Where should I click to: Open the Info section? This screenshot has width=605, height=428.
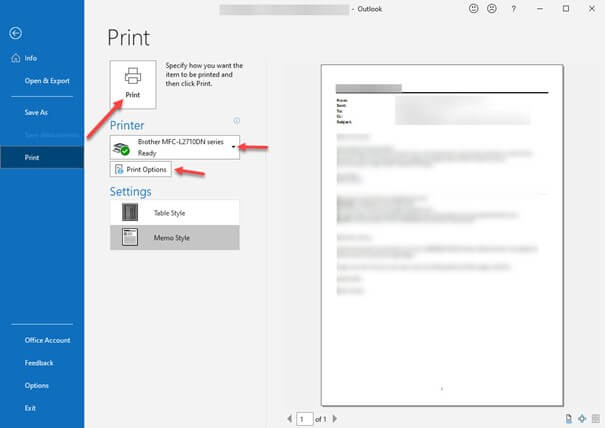31,58
